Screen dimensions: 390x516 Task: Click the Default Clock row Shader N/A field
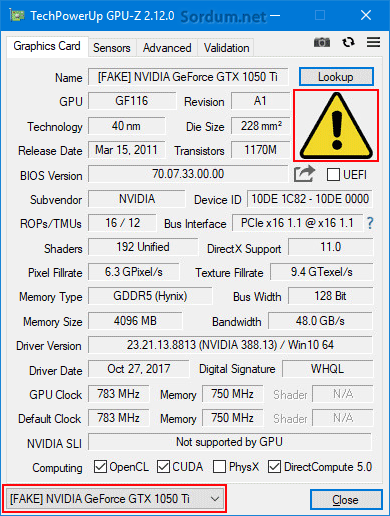point(343,418)
